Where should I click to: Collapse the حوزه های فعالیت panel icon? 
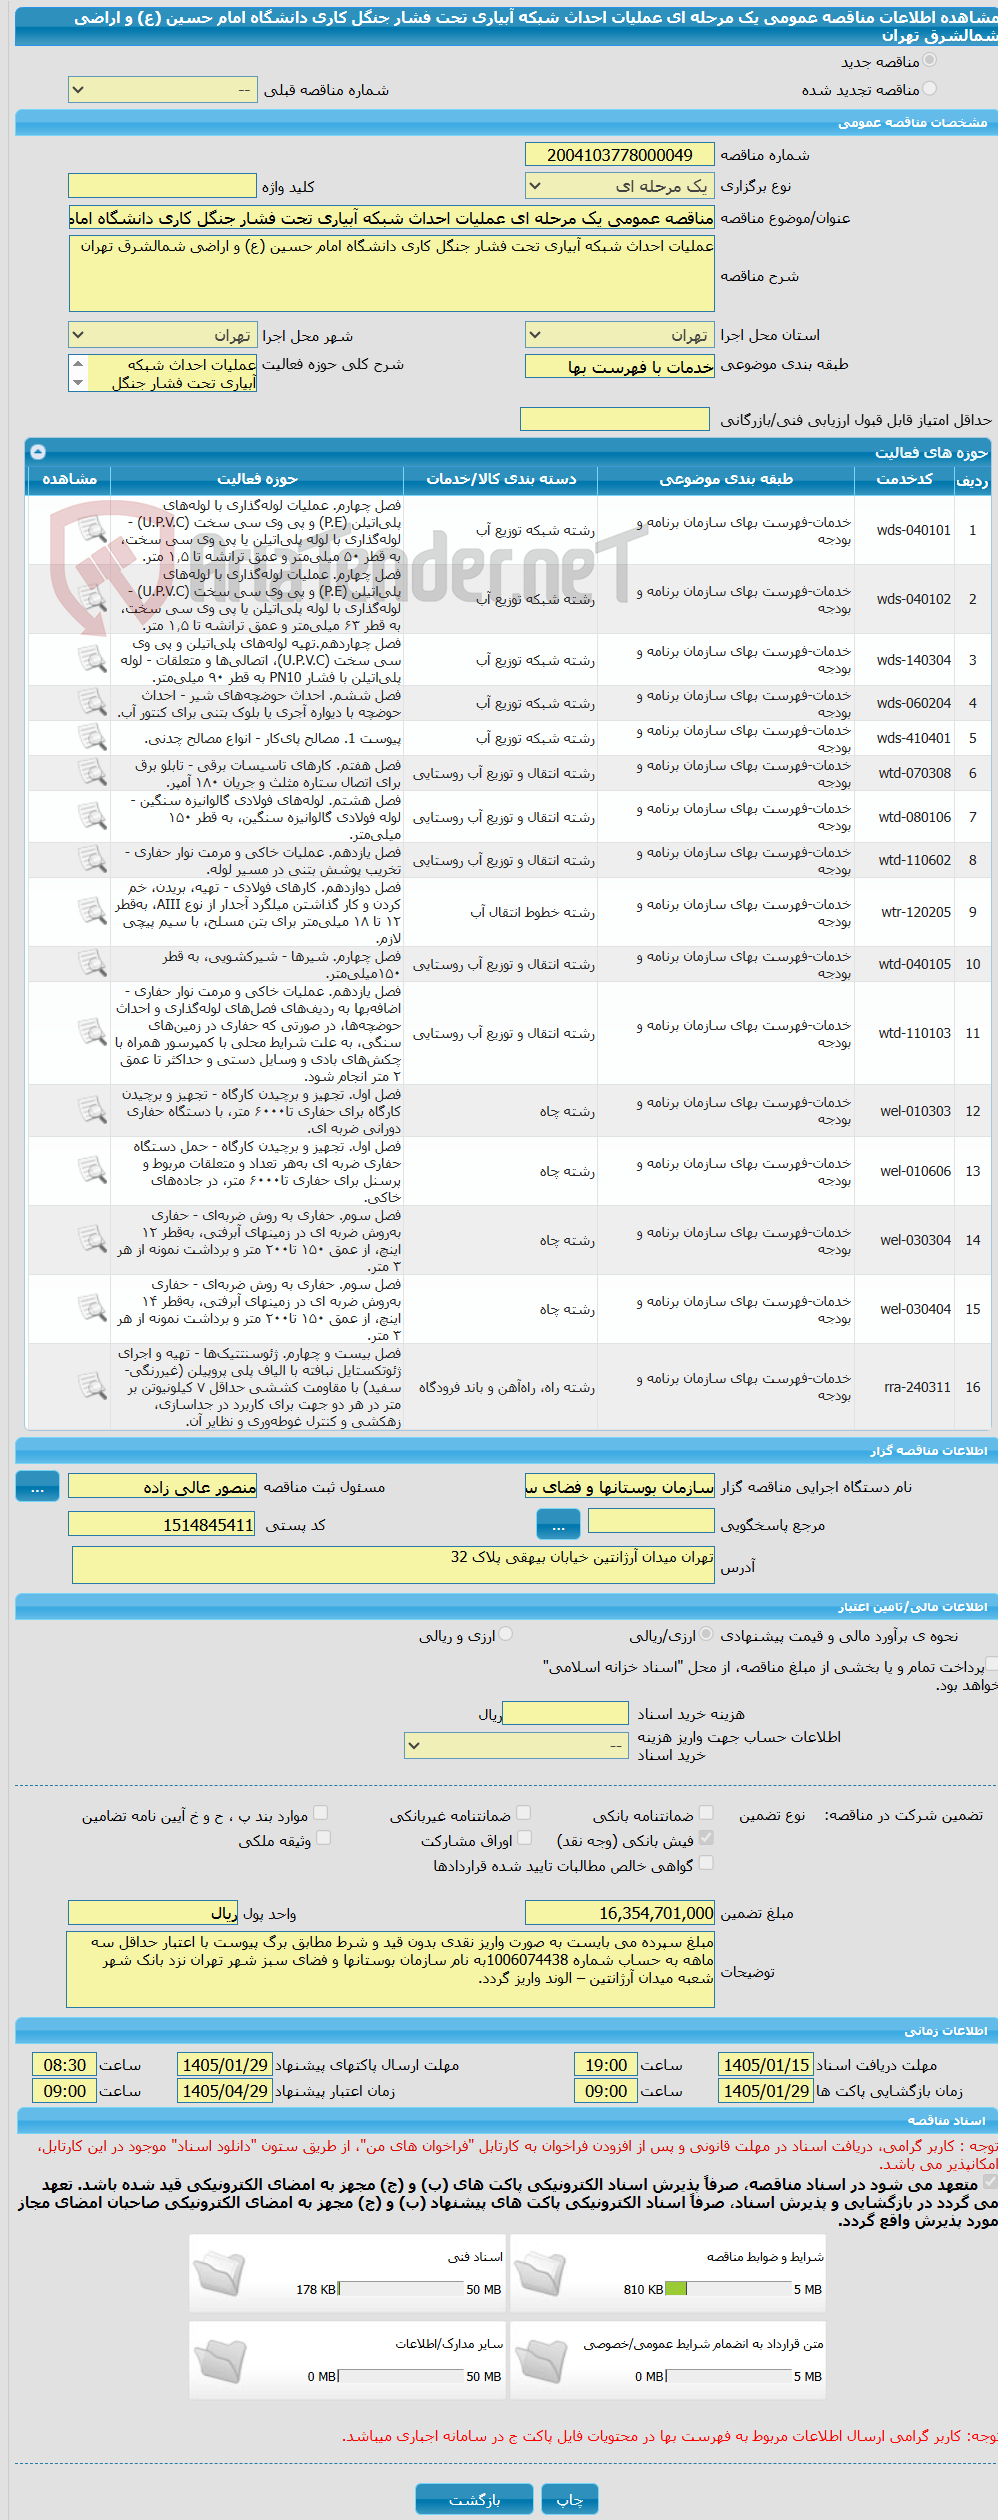point(38,452)
